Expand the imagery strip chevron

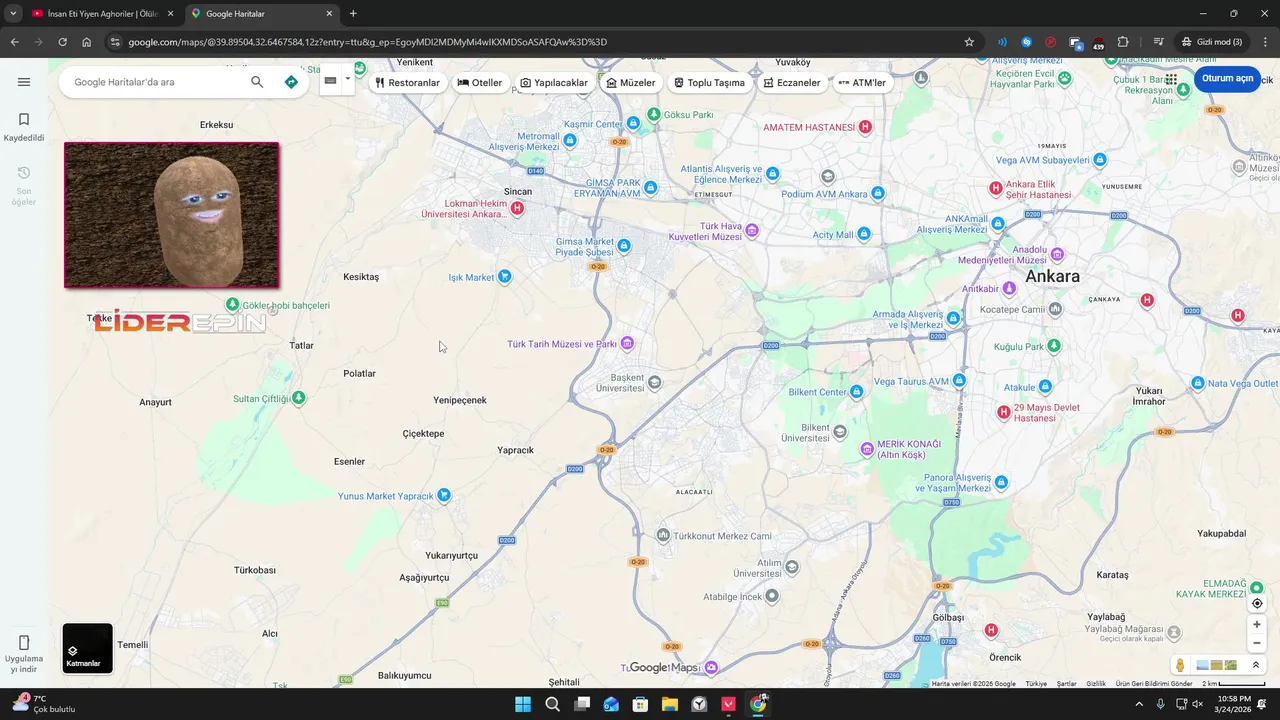coord(1256,665)
